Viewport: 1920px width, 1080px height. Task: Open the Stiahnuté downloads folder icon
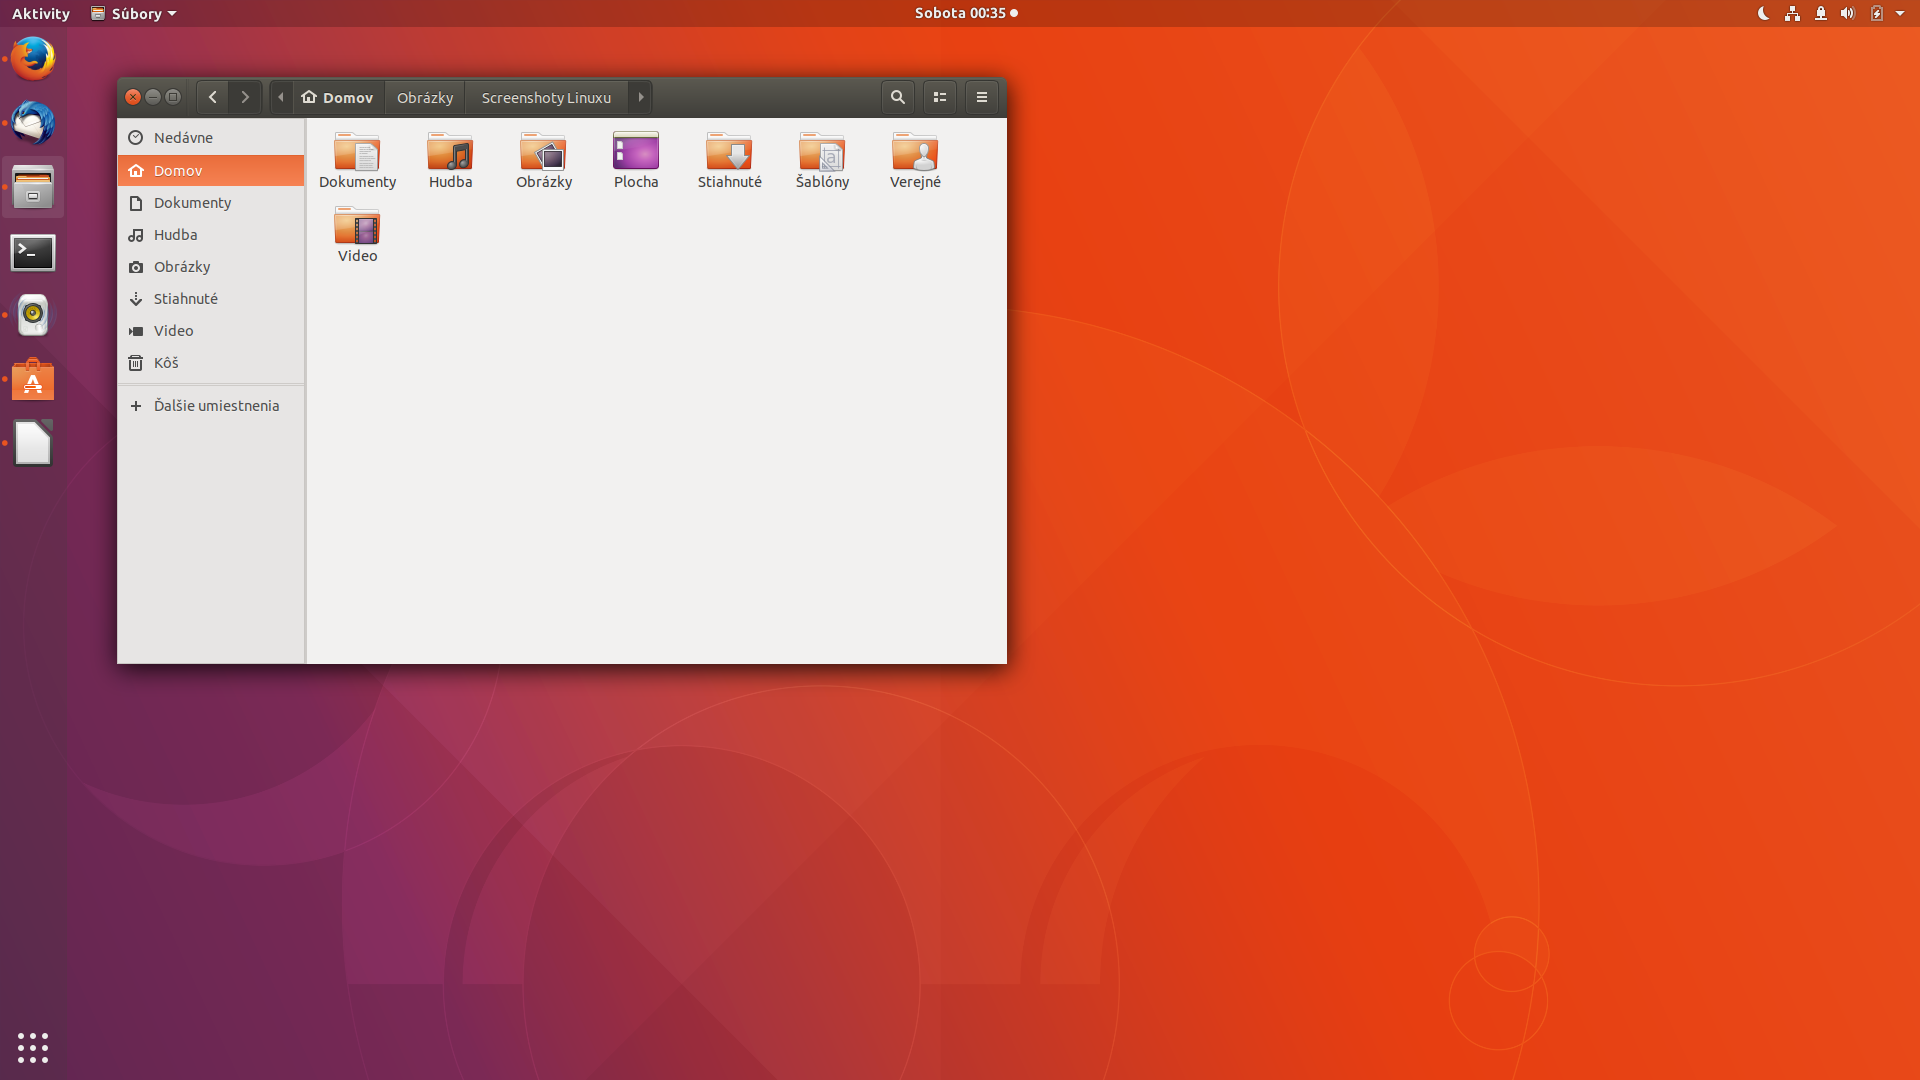coord(729,152)
